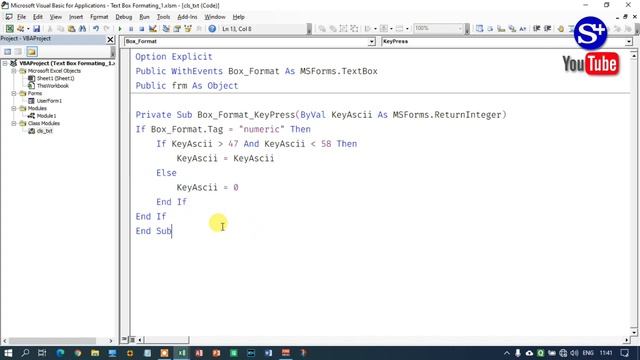Open the Help menu
The image size is (640, 360).
pos(238,17)
